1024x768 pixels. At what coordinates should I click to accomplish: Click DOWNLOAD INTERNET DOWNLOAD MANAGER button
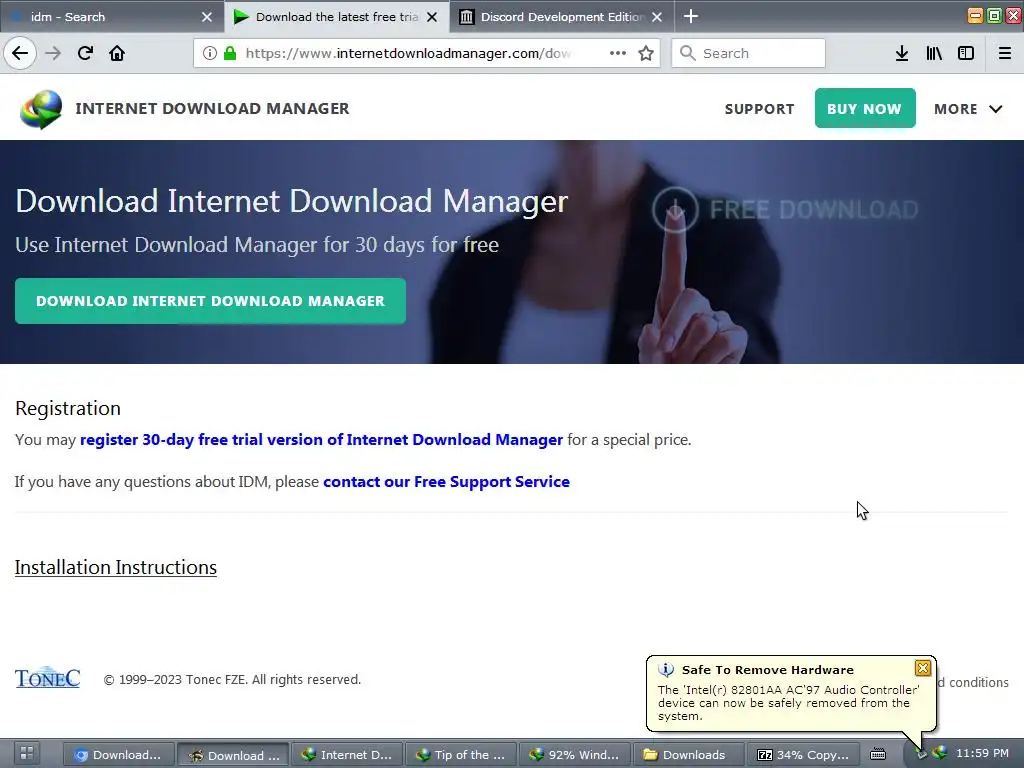point(210,301)
